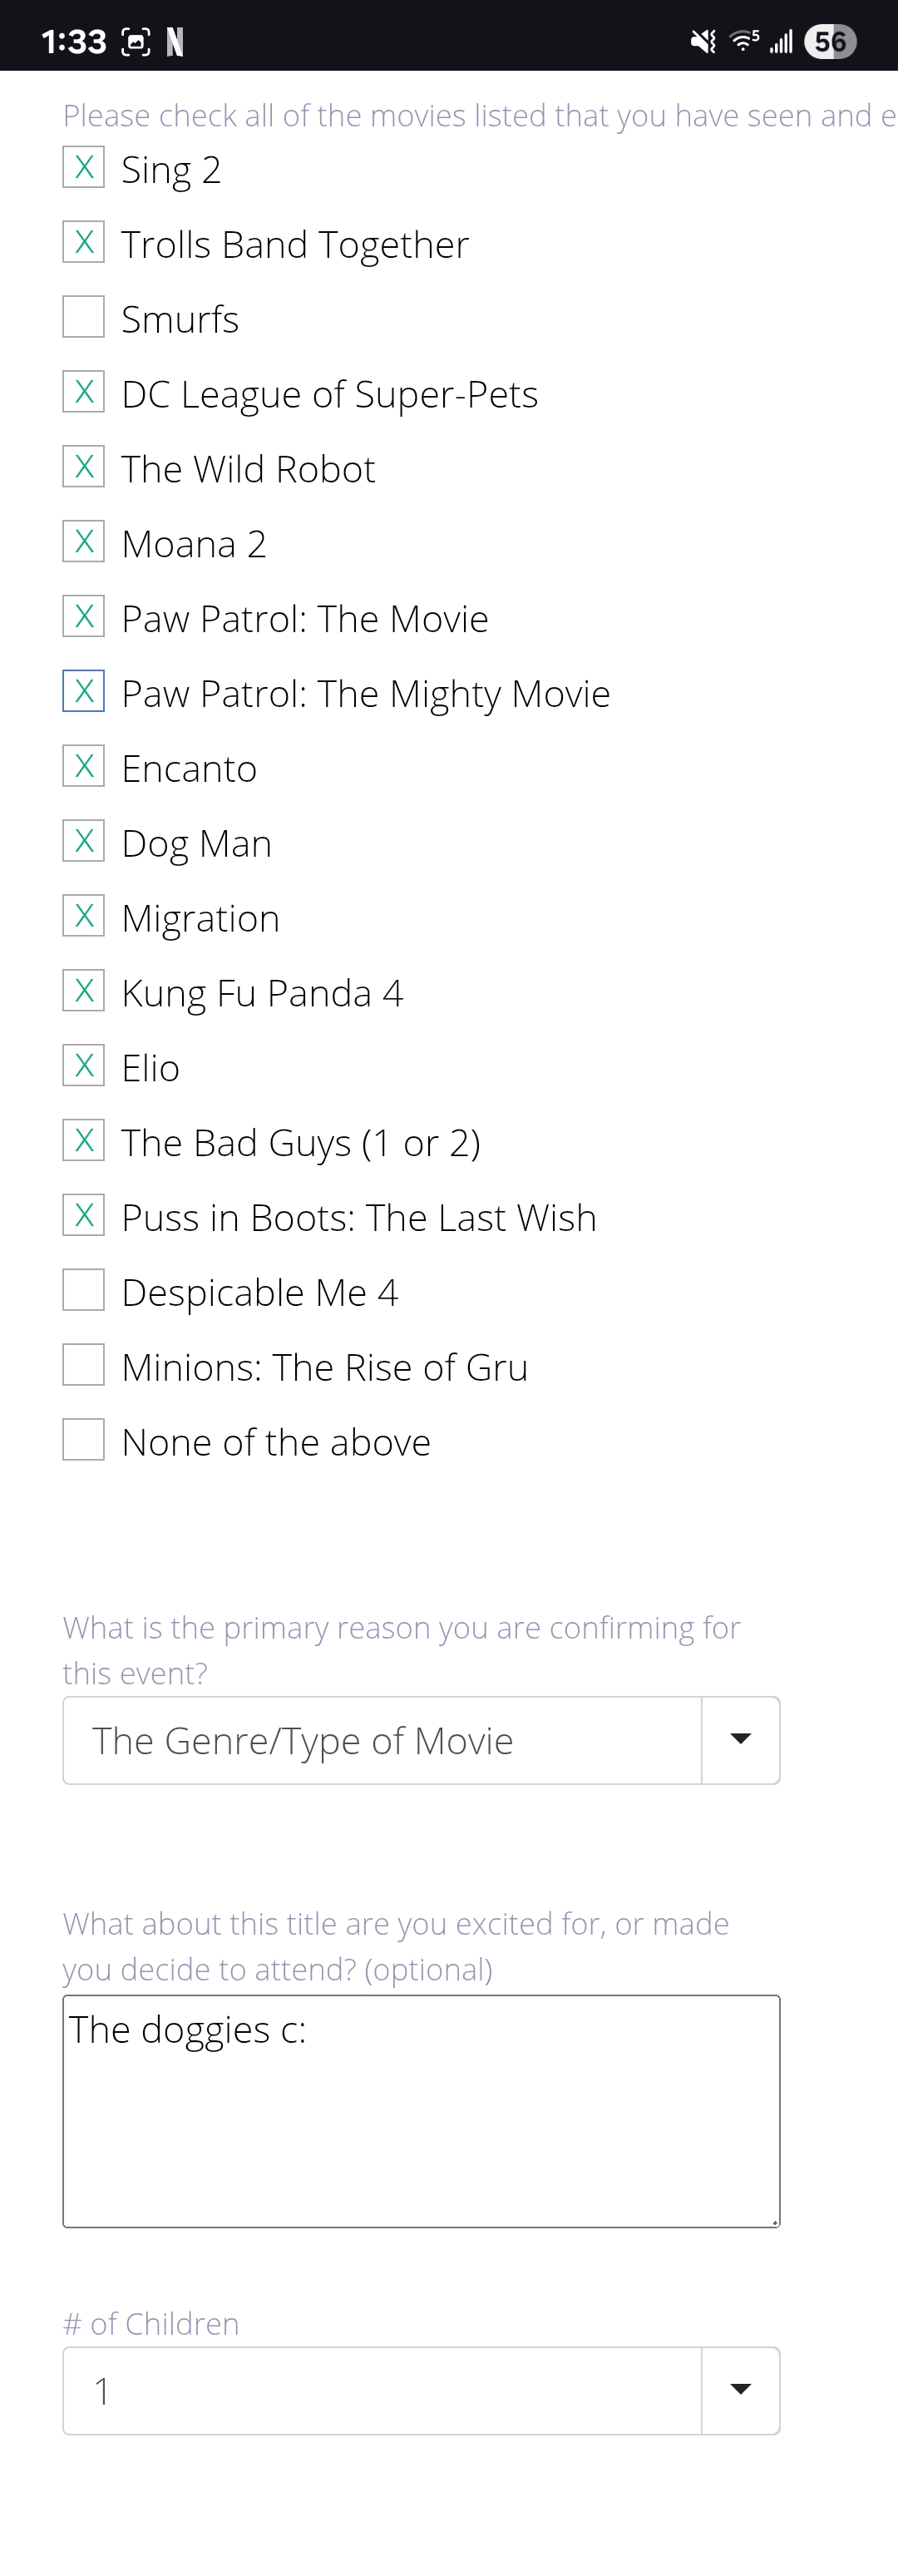Tick Minions: The Rise of Gru
Viewport: 898px width, 2576px height.
tap(84, 1365)
